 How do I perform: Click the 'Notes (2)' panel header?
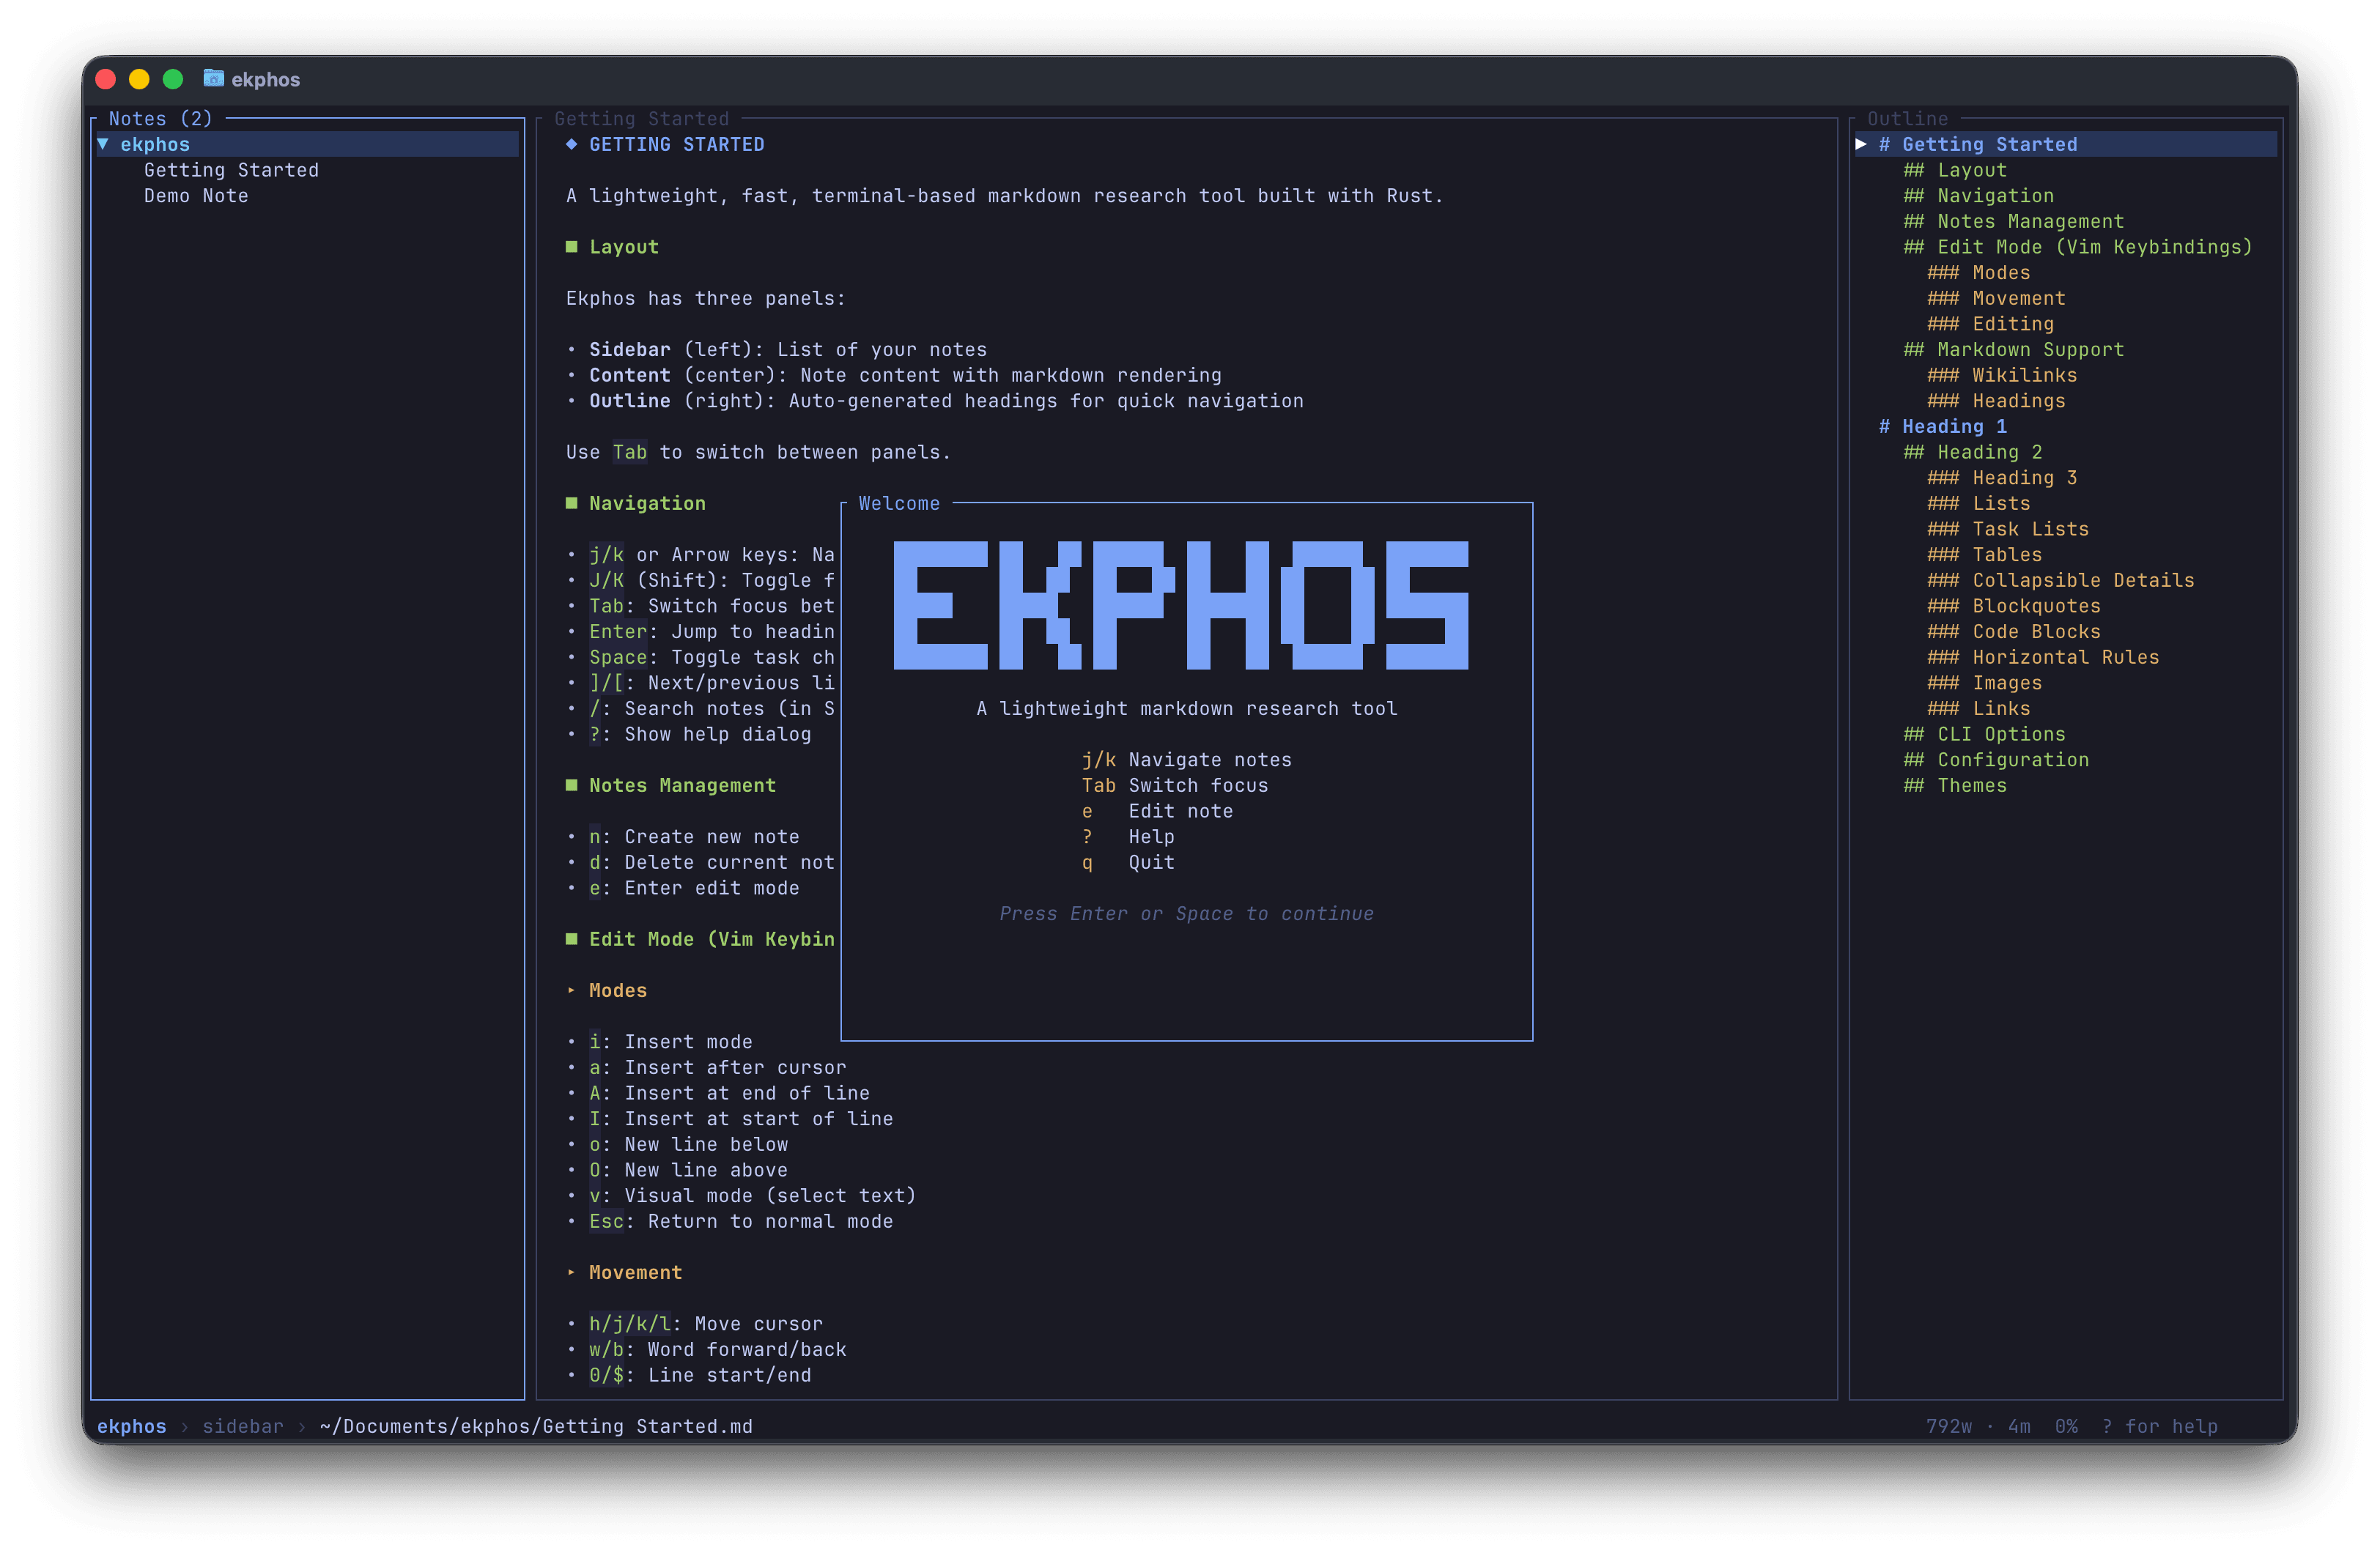click(x=160, y=118)
